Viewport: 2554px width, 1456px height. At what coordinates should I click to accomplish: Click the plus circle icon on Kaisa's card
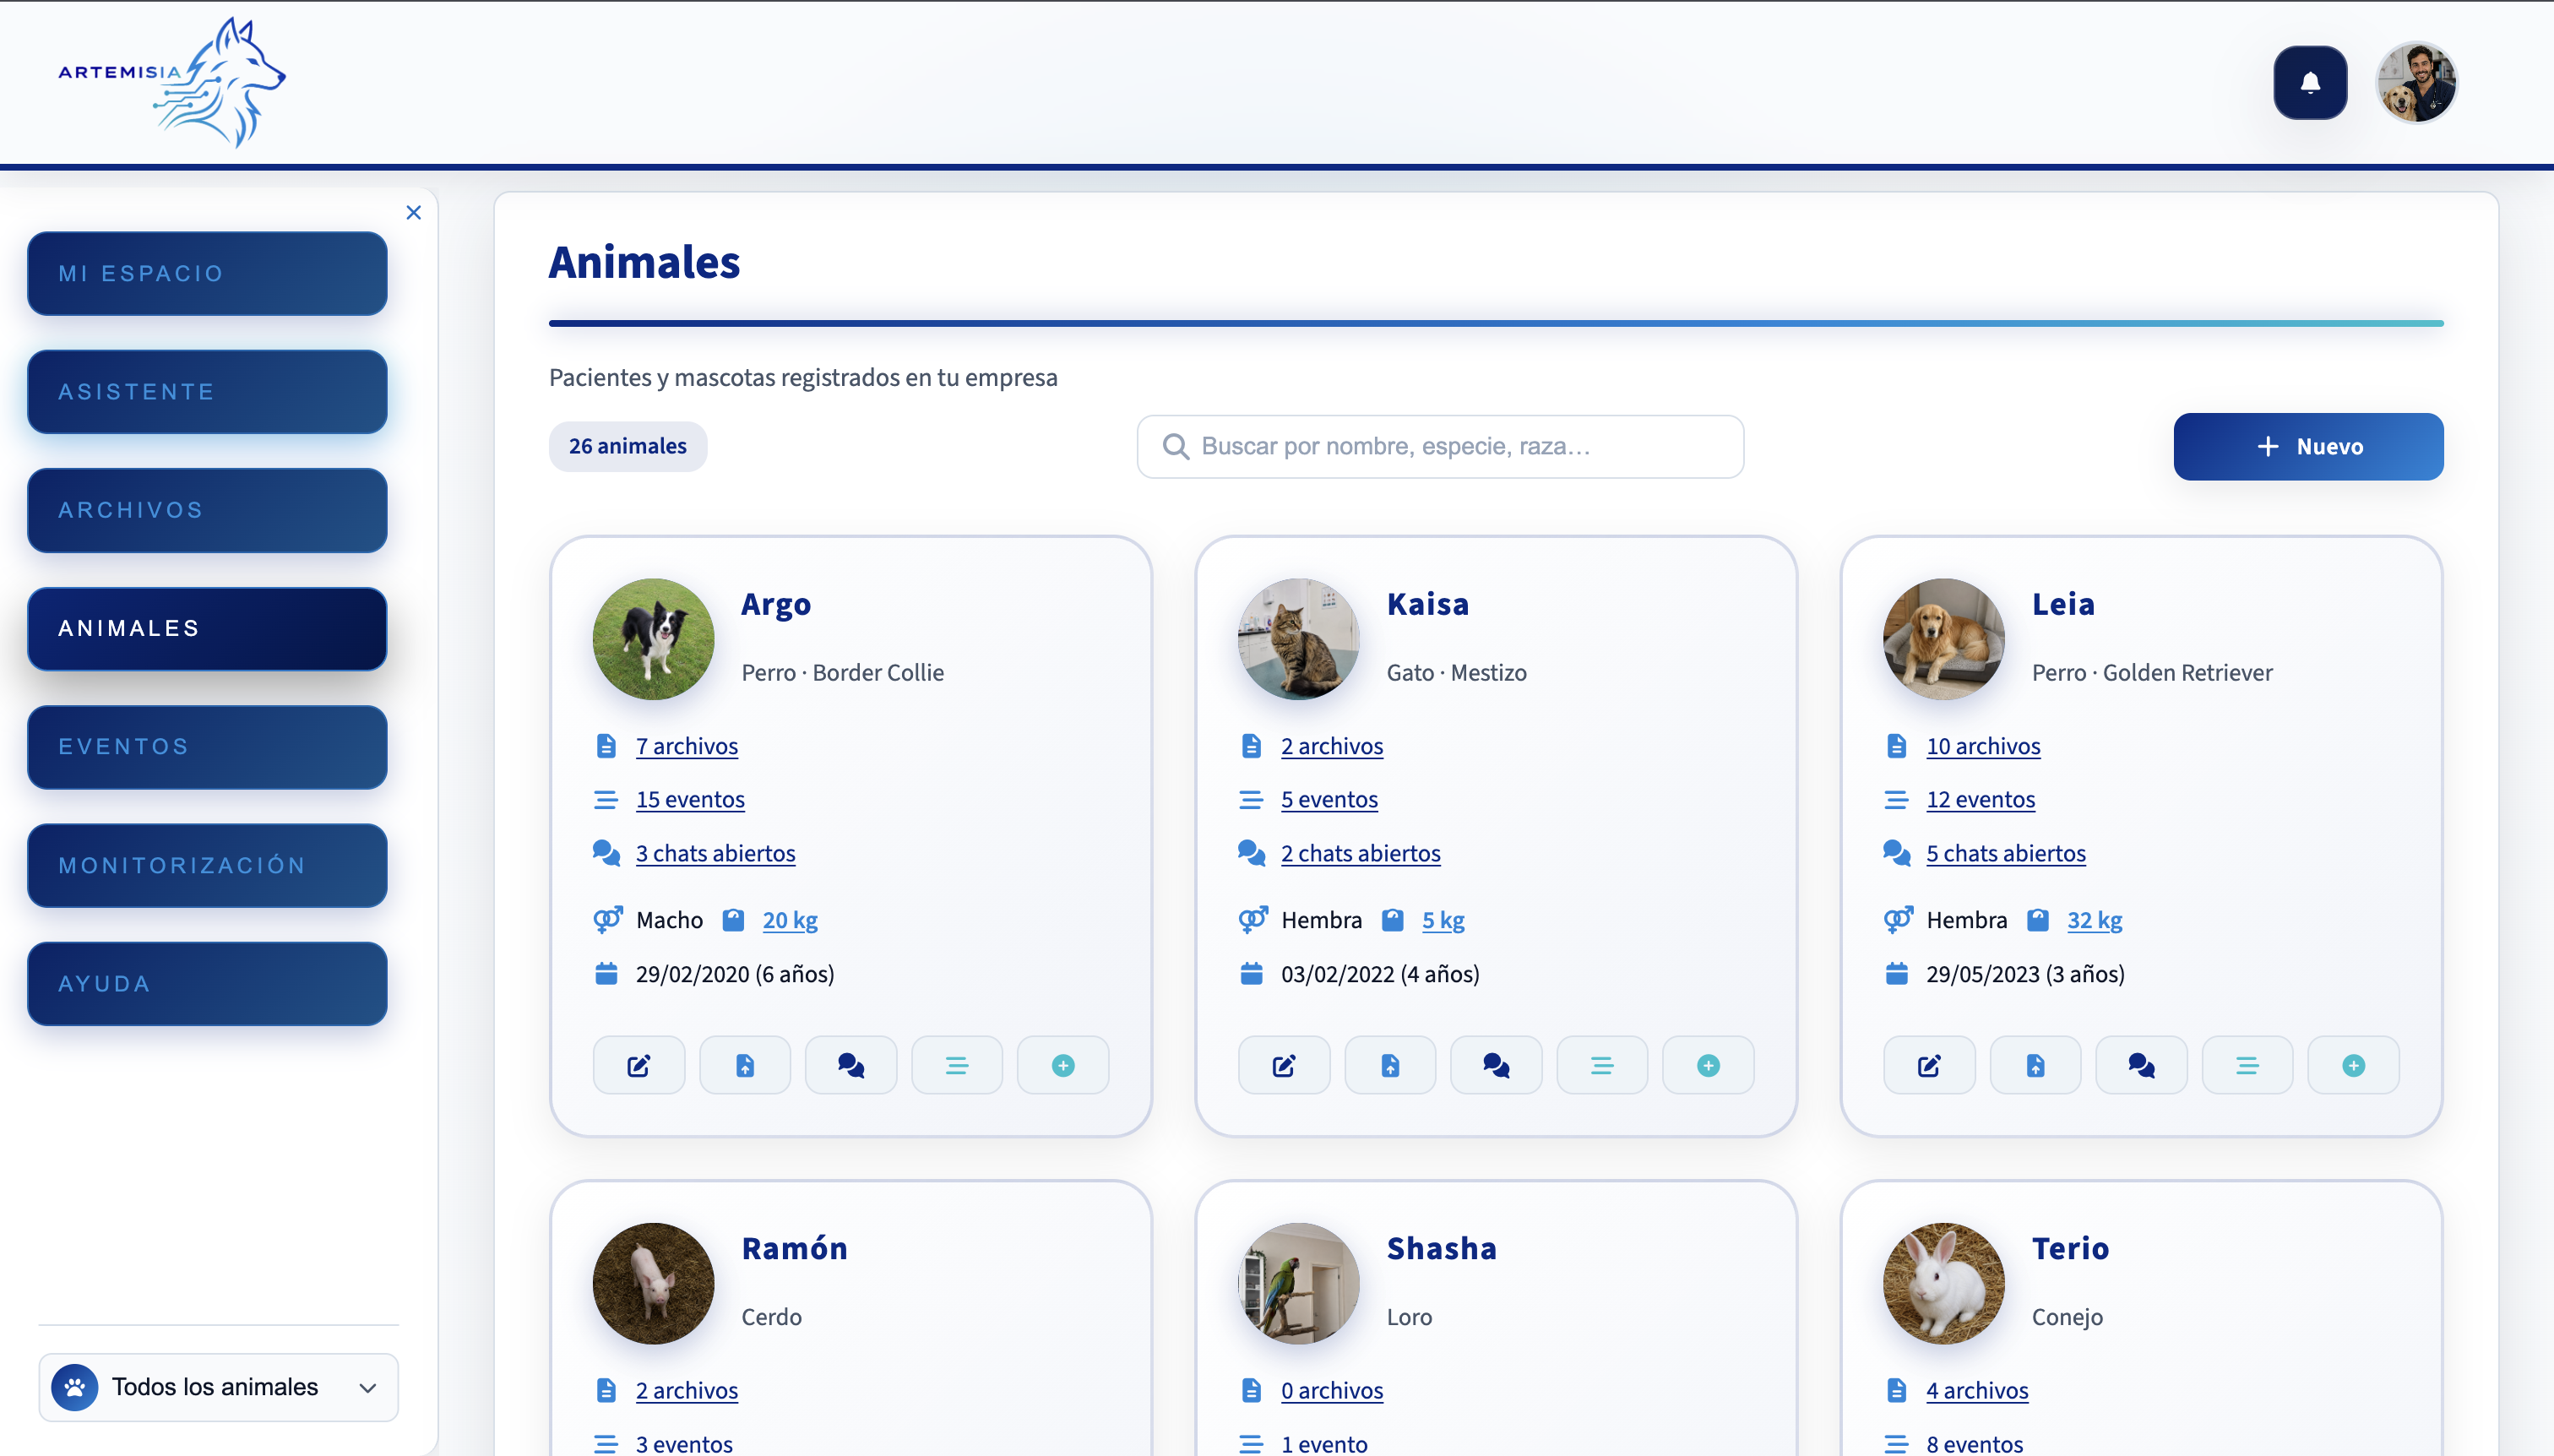pyautogui.click(x=1708, y=1066)
